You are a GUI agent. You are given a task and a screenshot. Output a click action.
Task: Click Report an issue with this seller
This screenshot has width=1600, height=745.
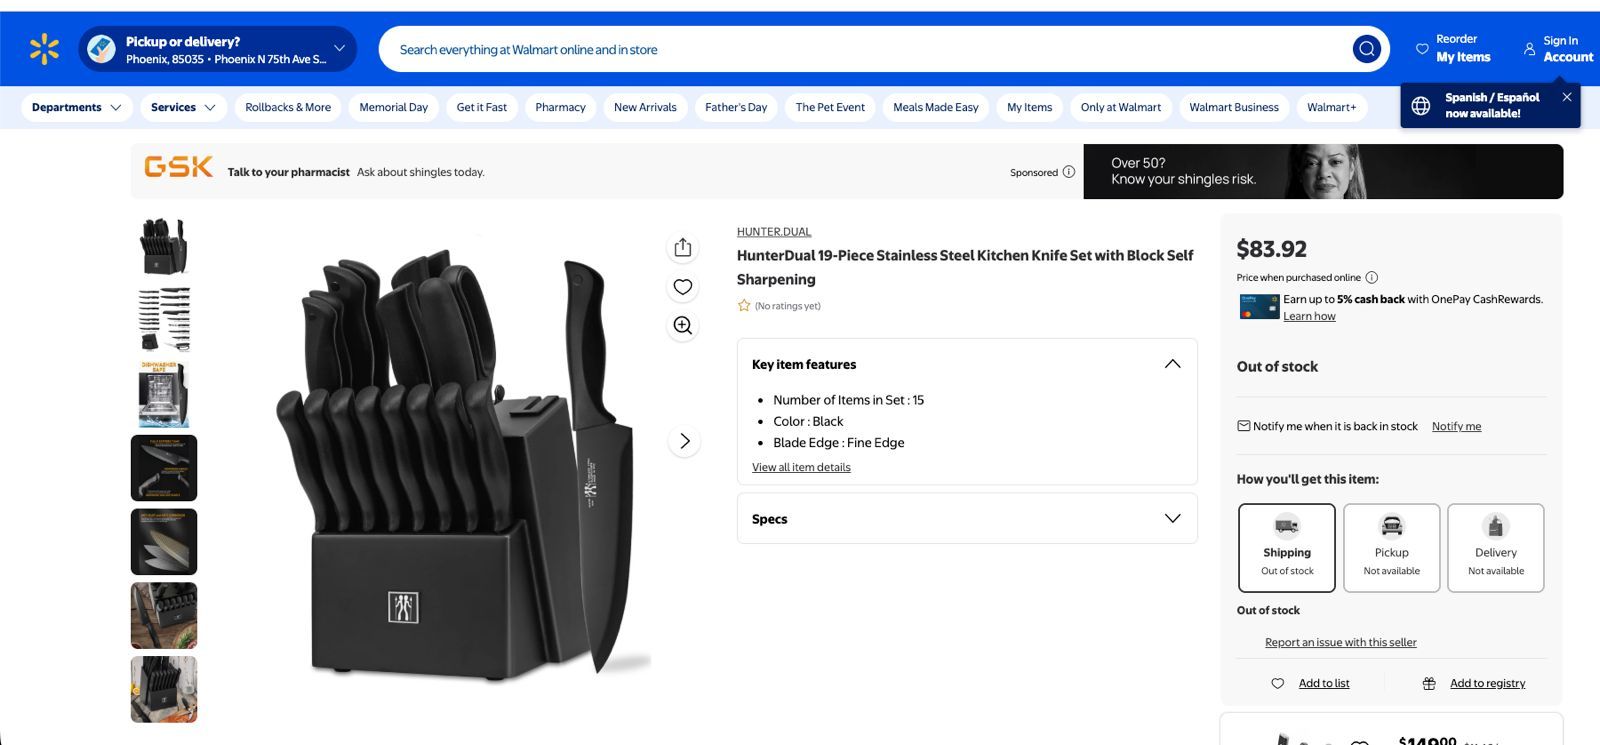[x=1341, y=642]
